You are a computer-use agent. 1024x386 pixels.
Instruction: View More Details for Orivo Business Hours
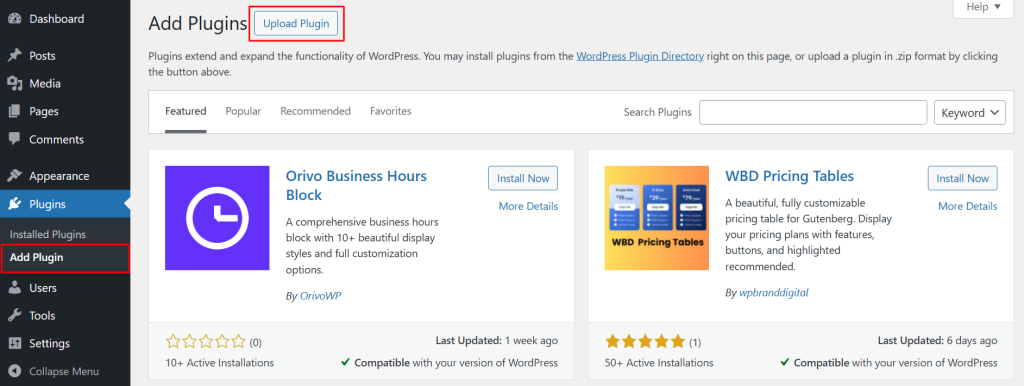[528, 206]
